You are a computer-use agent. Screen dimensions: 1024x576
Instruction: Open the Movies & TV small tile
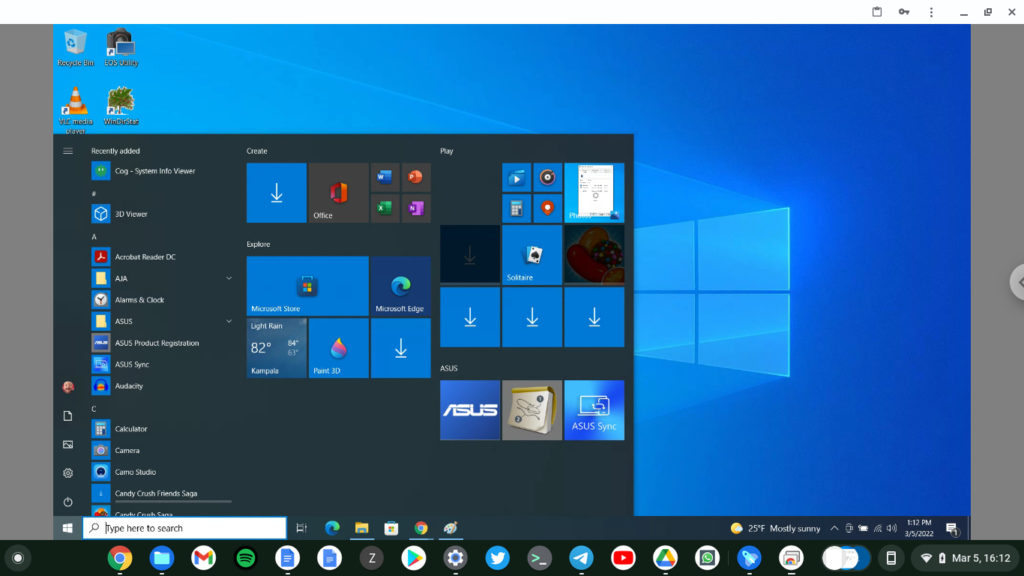click(516, 177)
